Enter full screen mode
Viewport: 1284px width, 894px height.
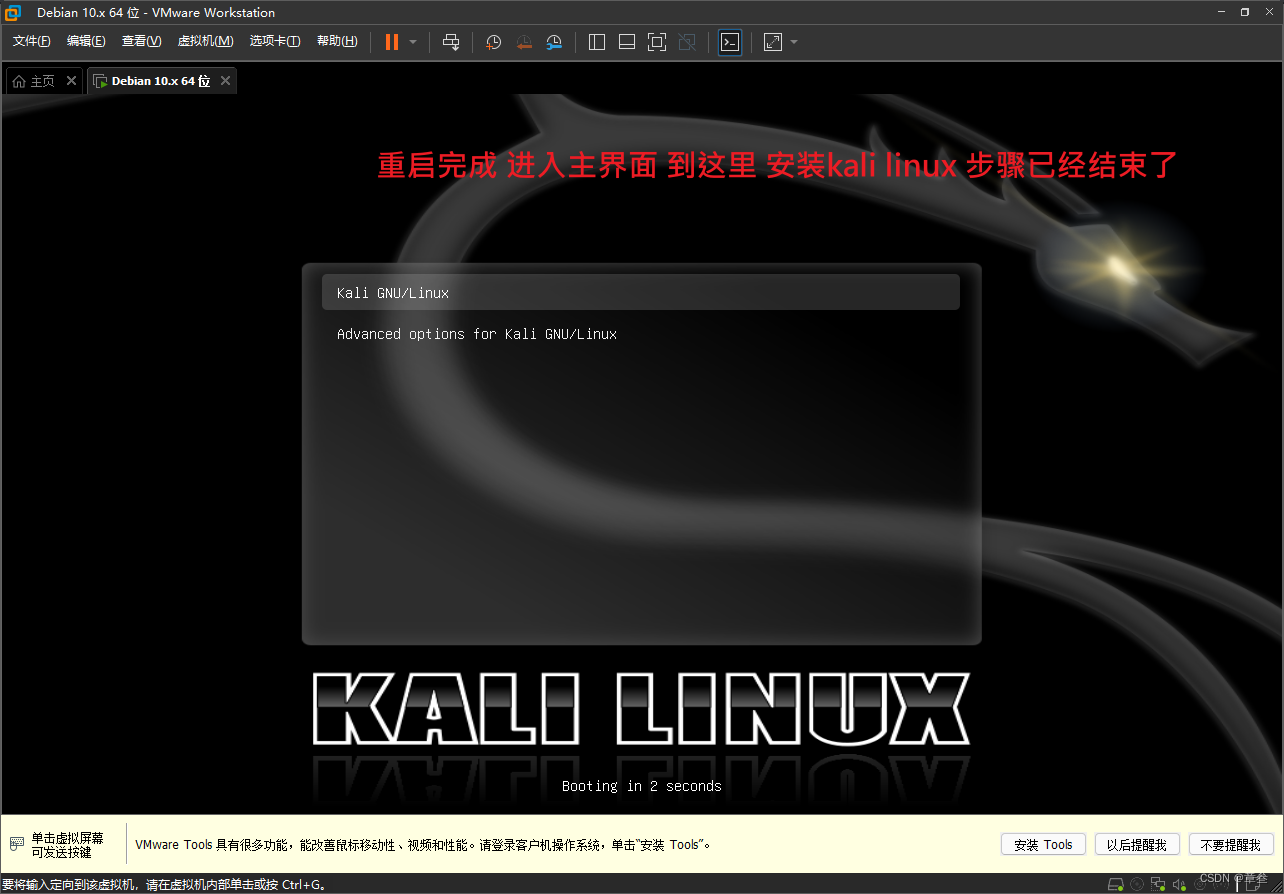tap(657, 42)
